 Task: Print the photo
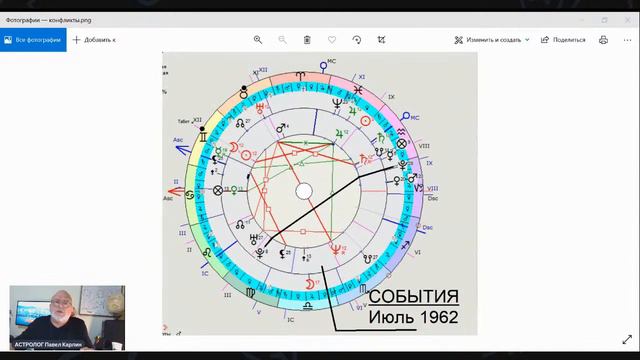tap(603, 40)
